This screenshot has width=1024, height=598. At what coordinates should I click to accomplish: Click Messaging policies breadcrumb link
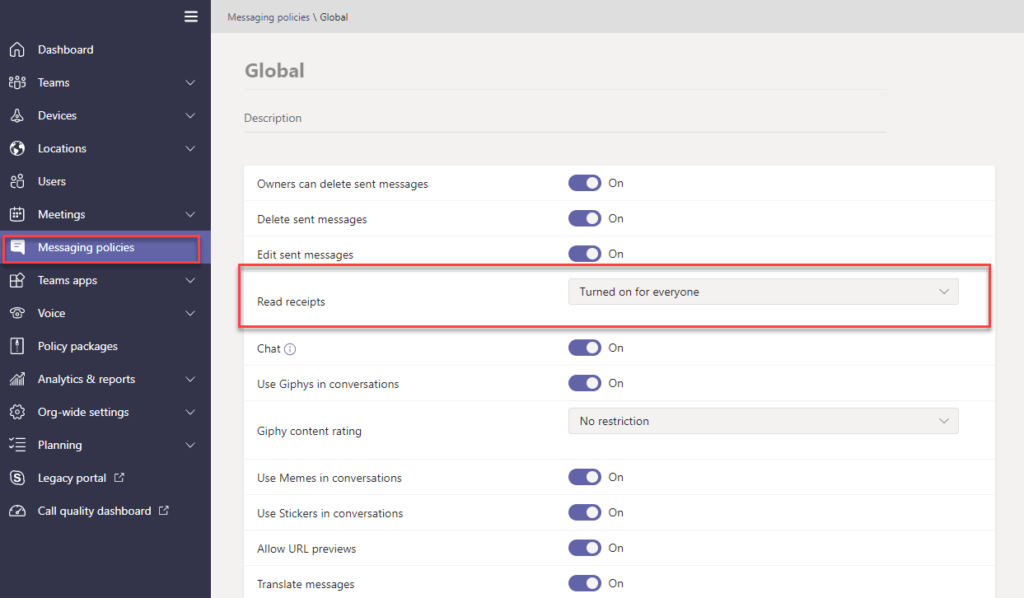coord(269,17)
